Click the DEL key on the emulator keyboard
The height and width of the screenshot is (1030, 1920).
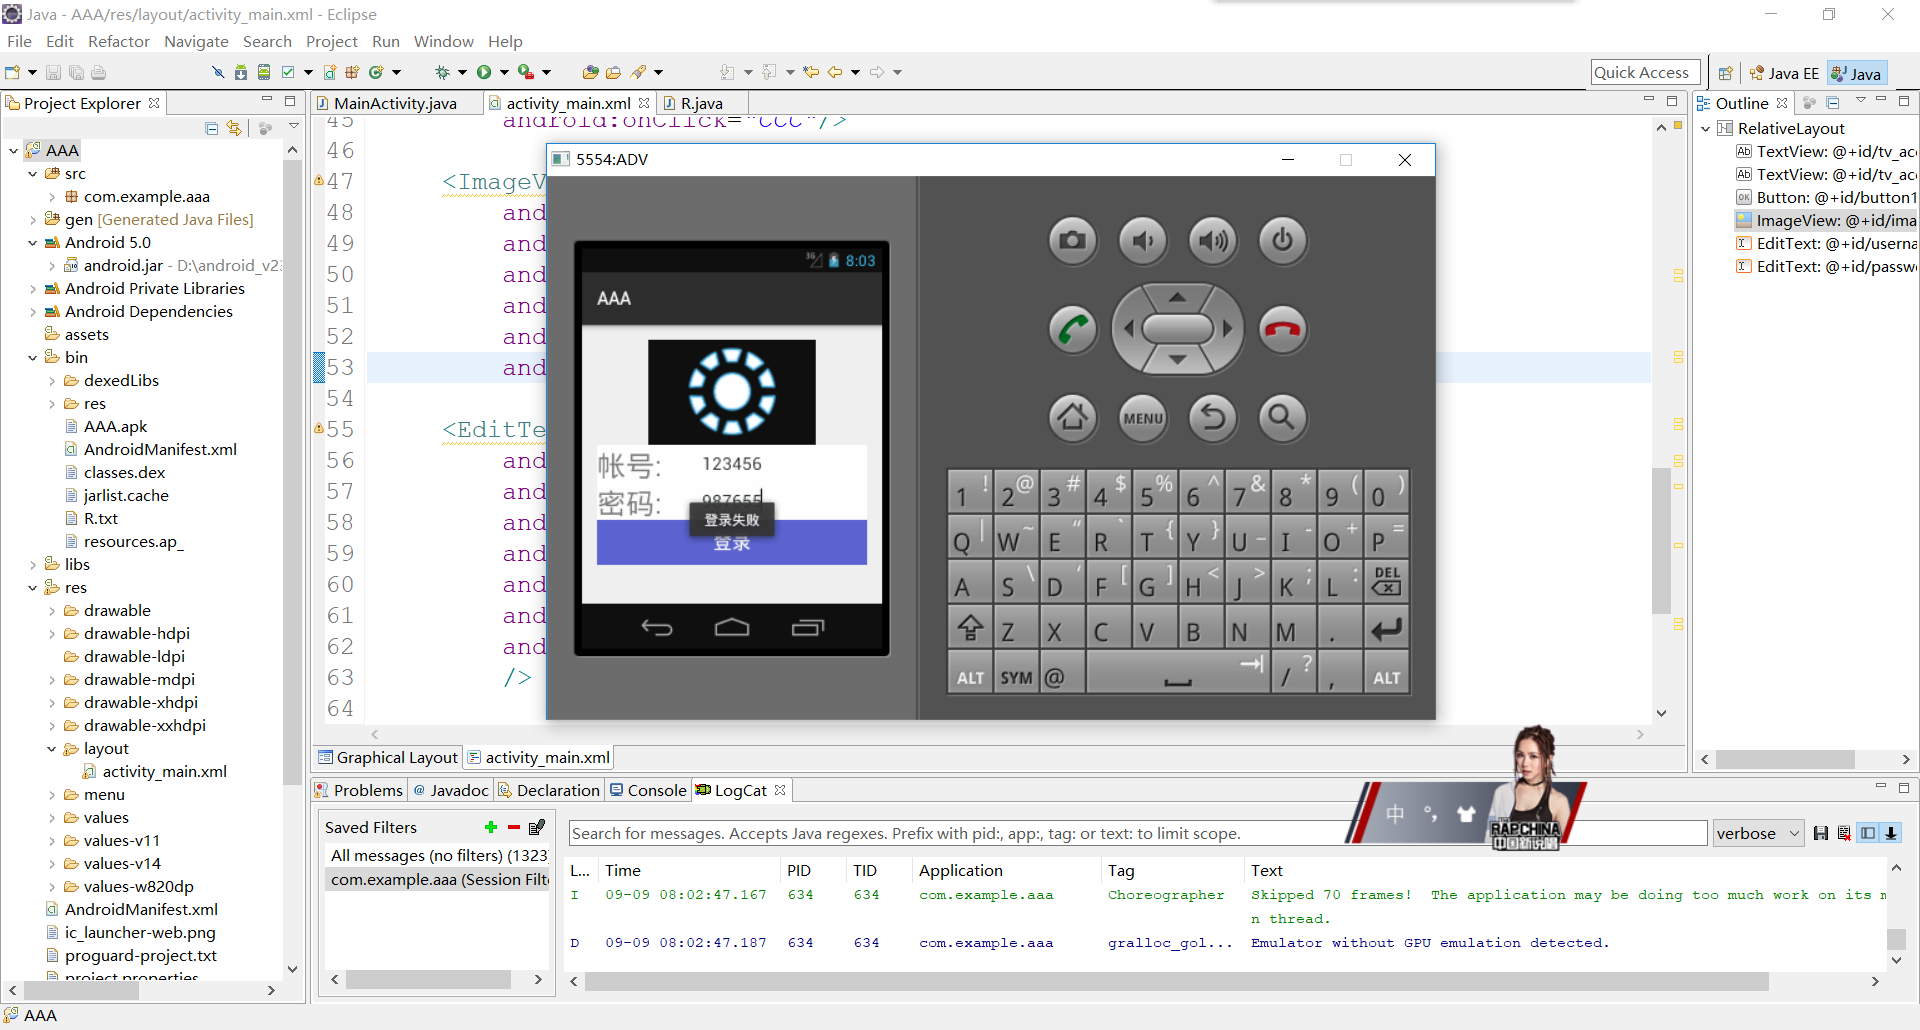[x=1386, y=582]
